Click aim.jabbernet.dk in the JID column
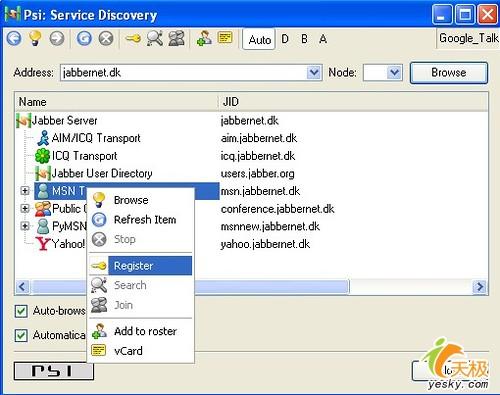The image size is (500, 395). 259,138
